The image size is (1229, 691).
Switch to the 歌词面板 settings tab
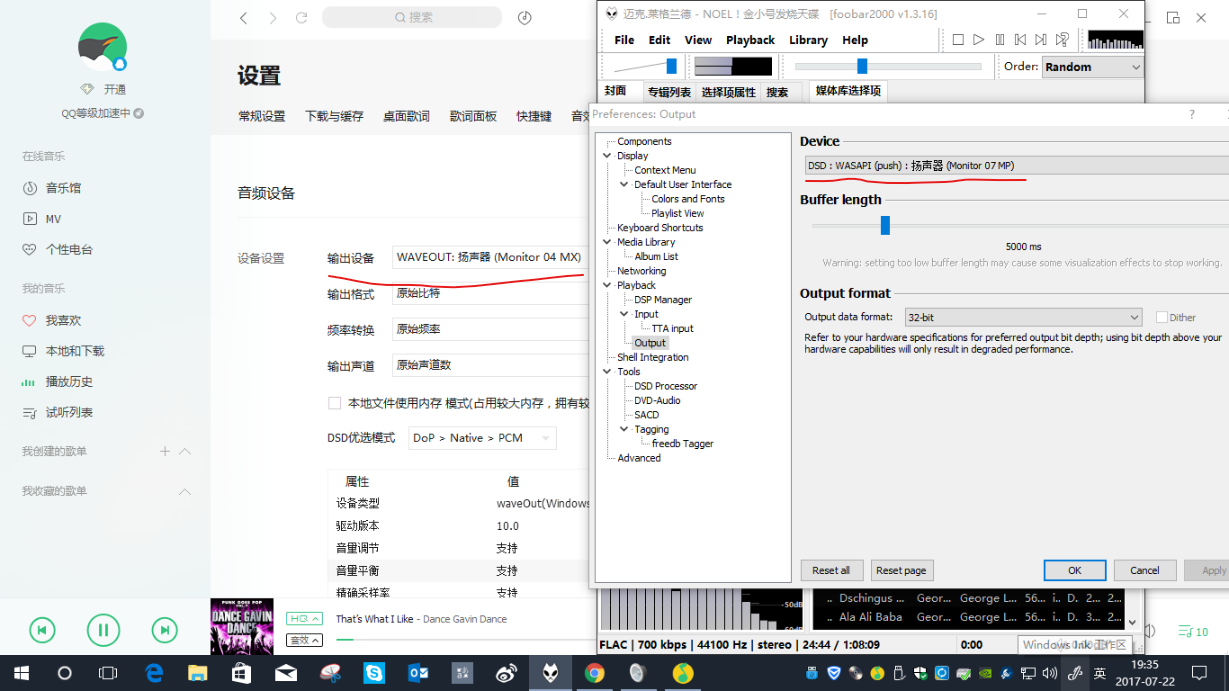(473, 116)
